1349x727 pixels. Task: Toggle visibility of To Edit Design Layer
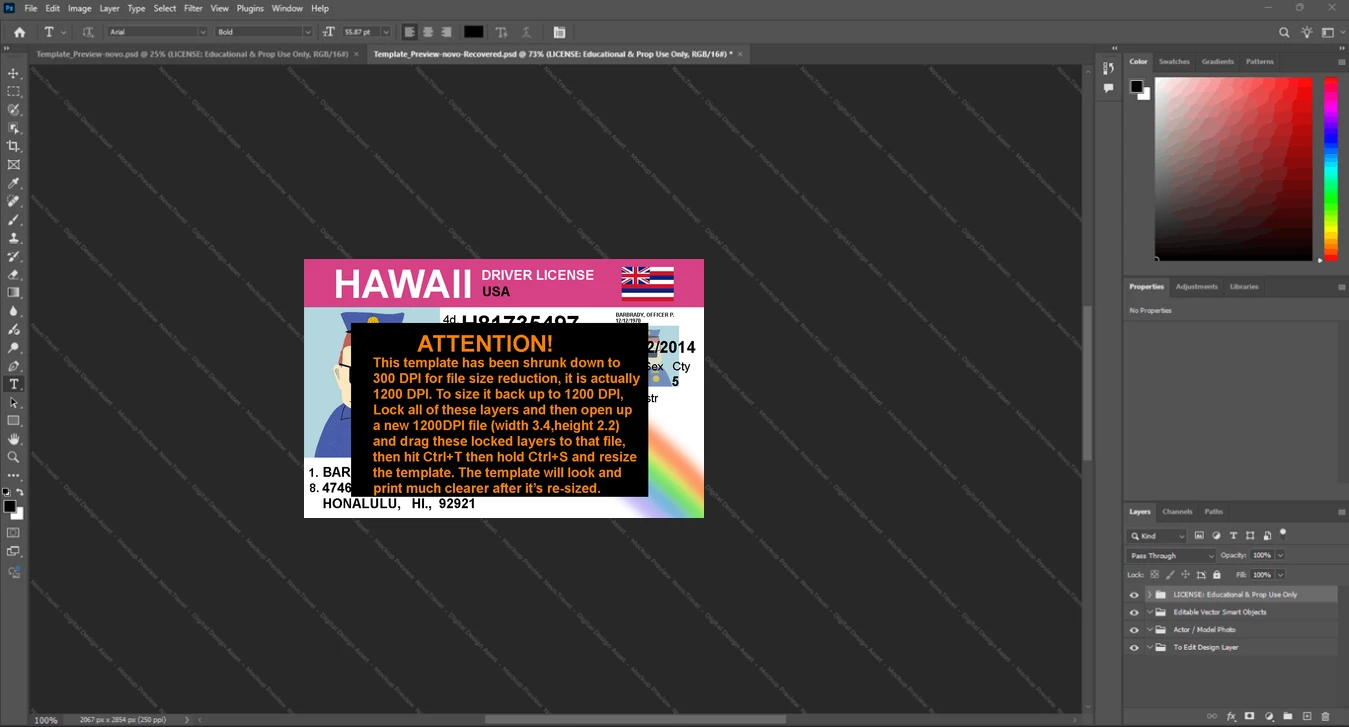tap(1134, 648)
